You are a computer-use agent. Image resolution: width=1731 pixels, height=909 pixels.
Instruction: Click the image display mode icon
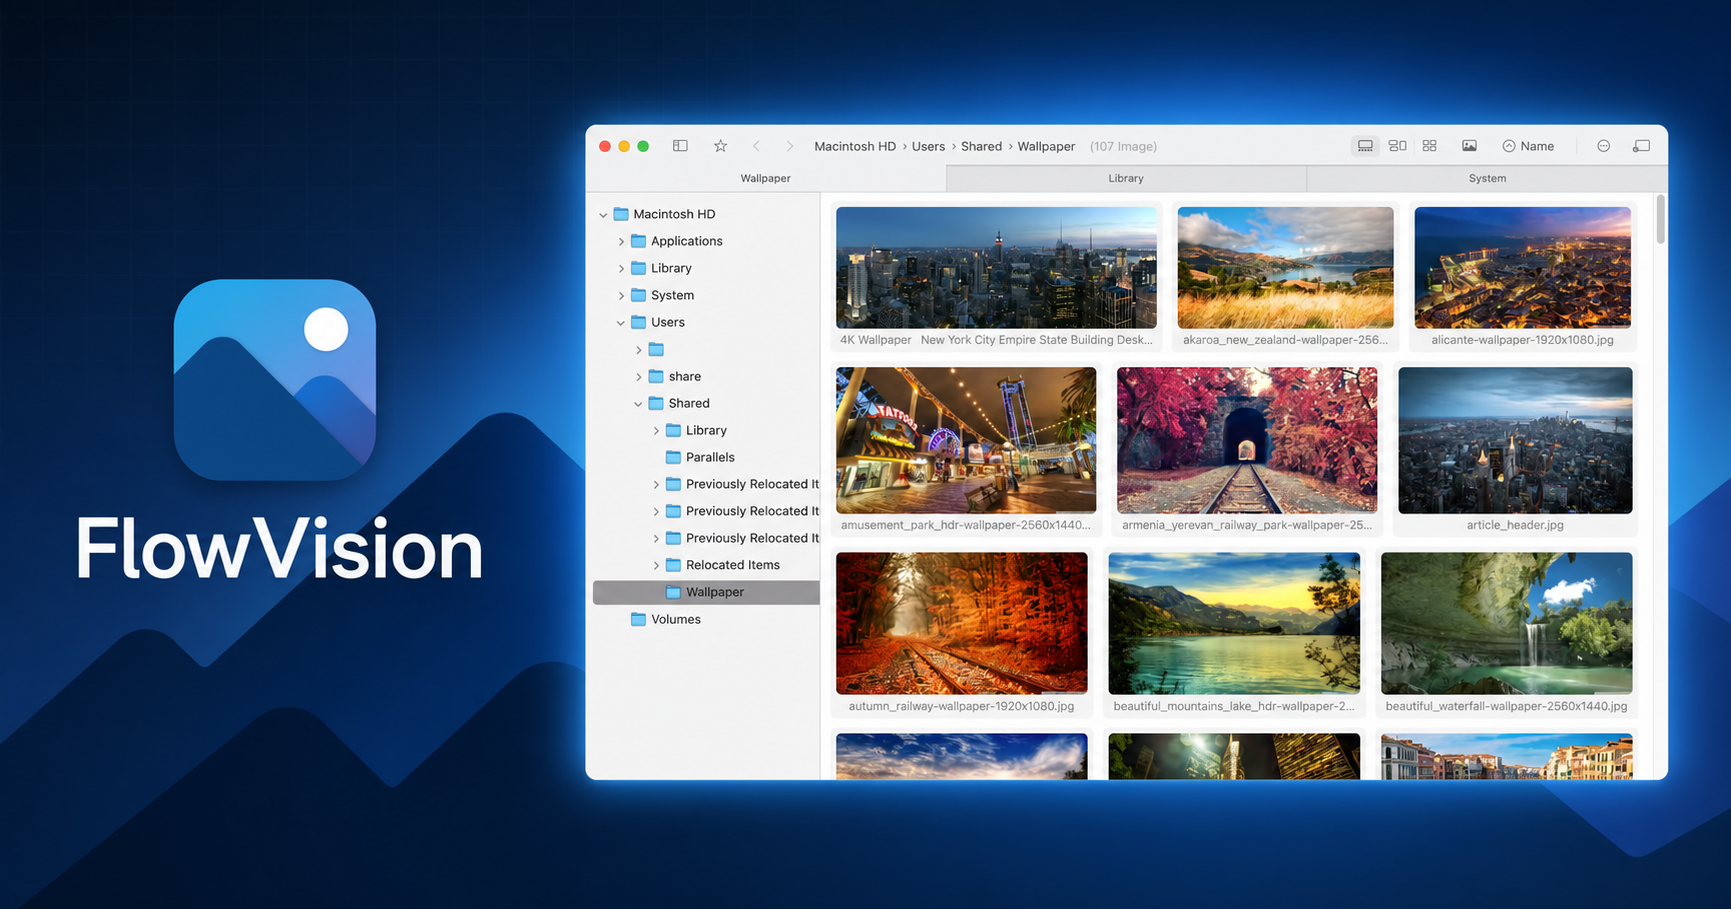click(1469, 146)
